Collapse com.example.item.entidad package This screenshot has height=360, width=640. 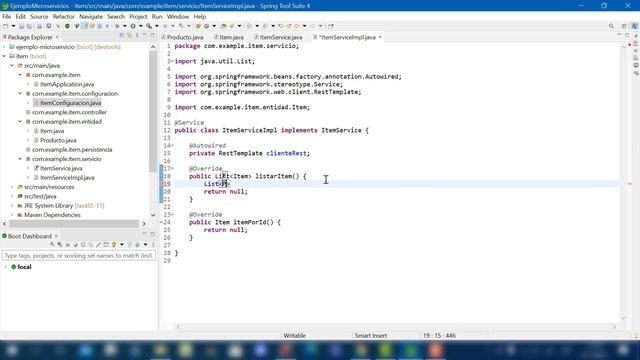[20, 122]
